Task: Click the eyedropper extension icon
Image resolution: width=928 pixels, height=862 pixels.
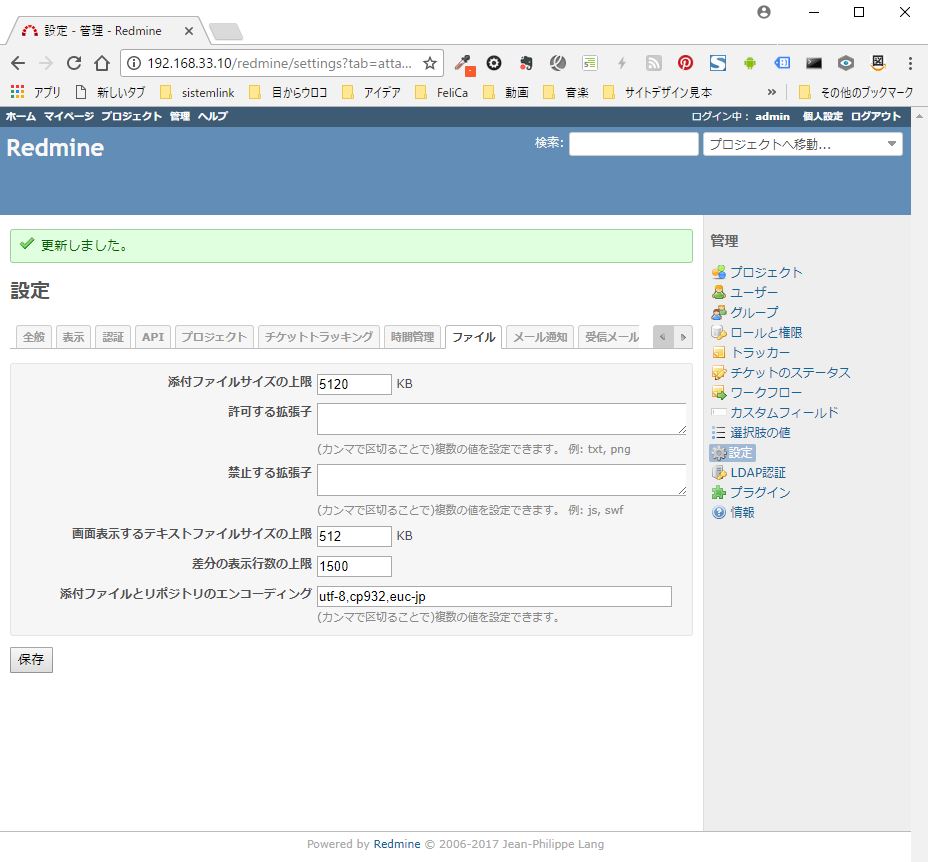Action: click(x=464, y=63)
